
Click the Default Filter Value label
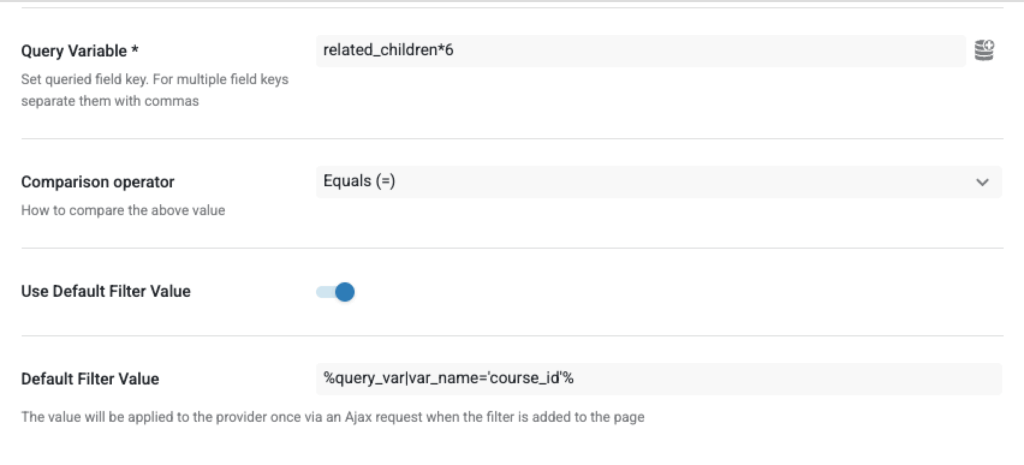click(x=90, y=379)
